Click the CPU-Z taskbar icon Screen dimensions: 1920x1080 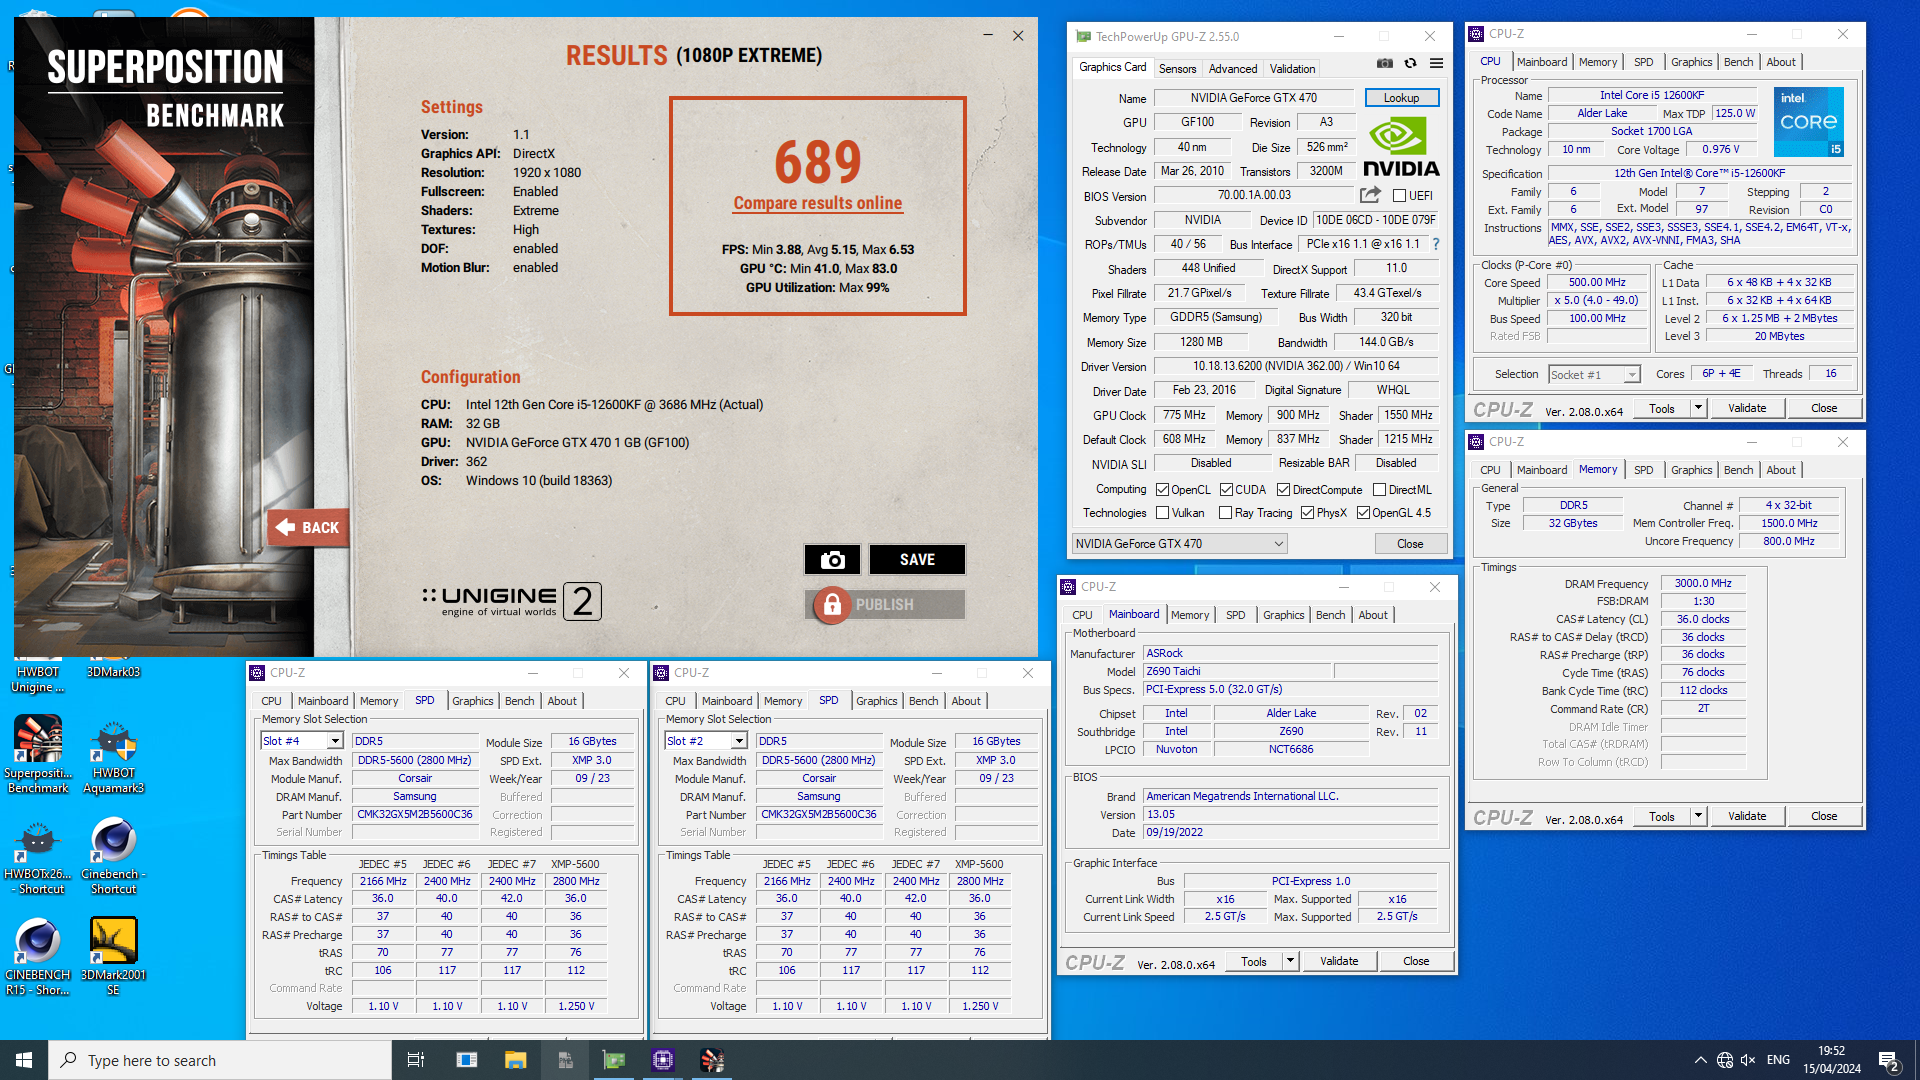(x=663, y=1060)
